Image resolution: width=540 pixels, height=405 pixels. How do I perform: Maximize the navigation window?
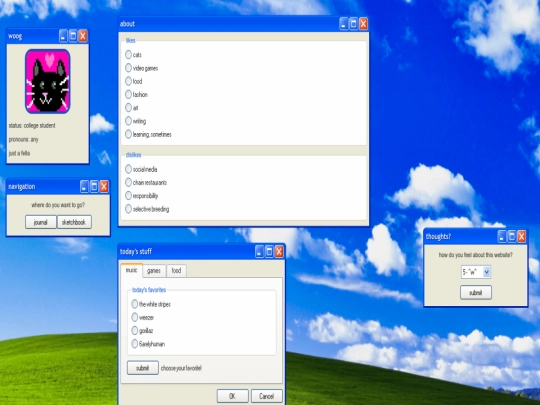click(x=94, y=186)
